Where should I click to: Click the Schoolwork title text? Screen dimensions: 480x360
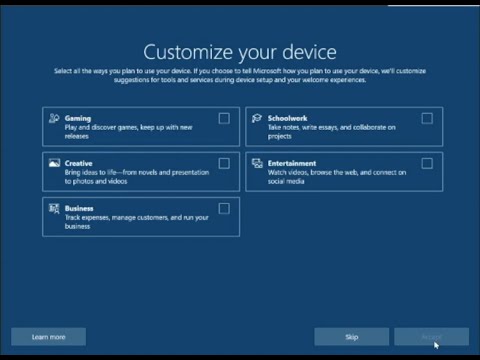287,118
